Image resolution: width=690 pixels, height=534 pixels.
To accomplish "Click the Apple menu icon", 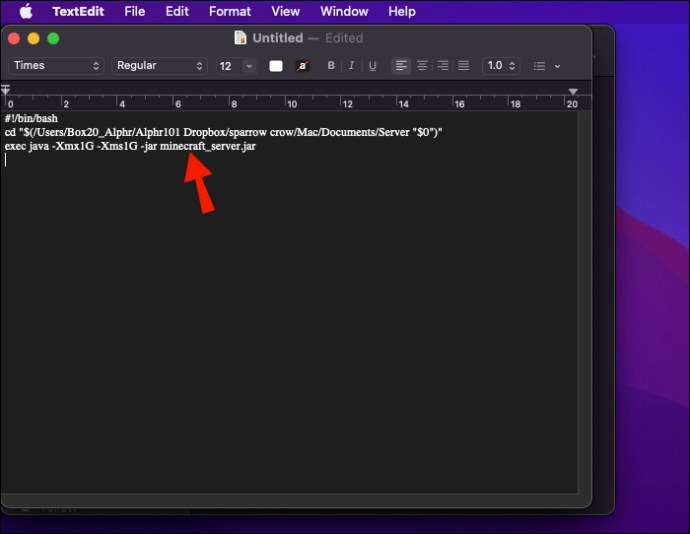I will click(x=26, y=12).
